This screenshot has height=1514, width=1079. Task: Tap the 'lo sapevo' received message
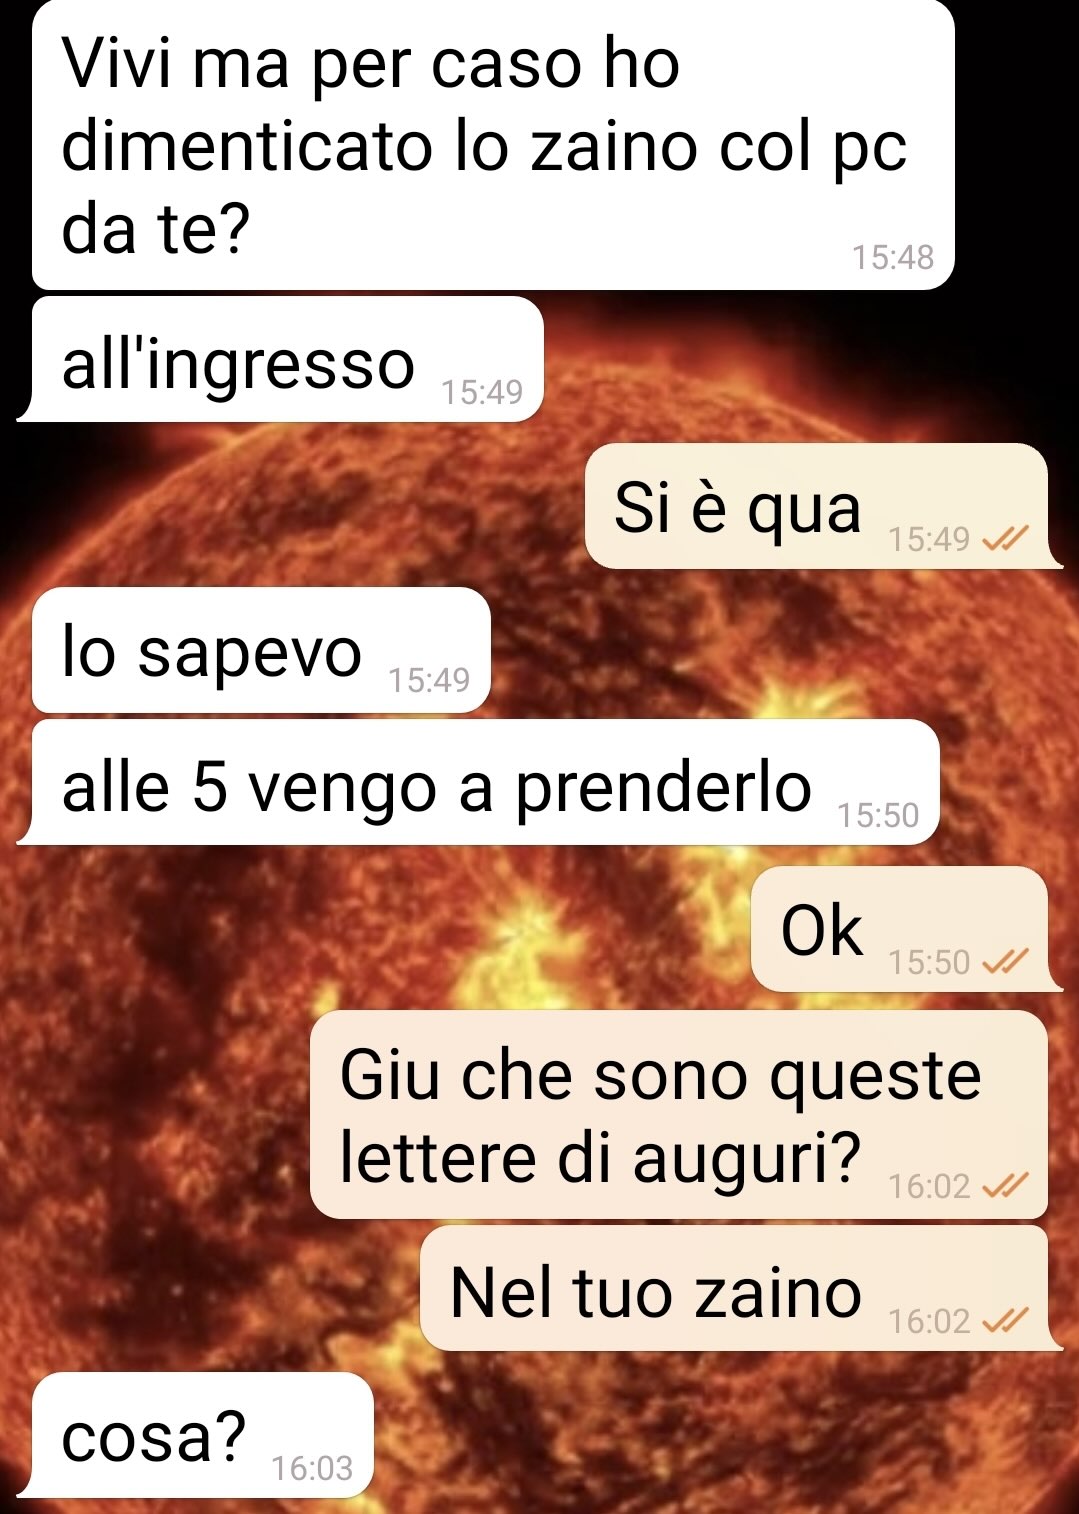[x=261, y=650]
